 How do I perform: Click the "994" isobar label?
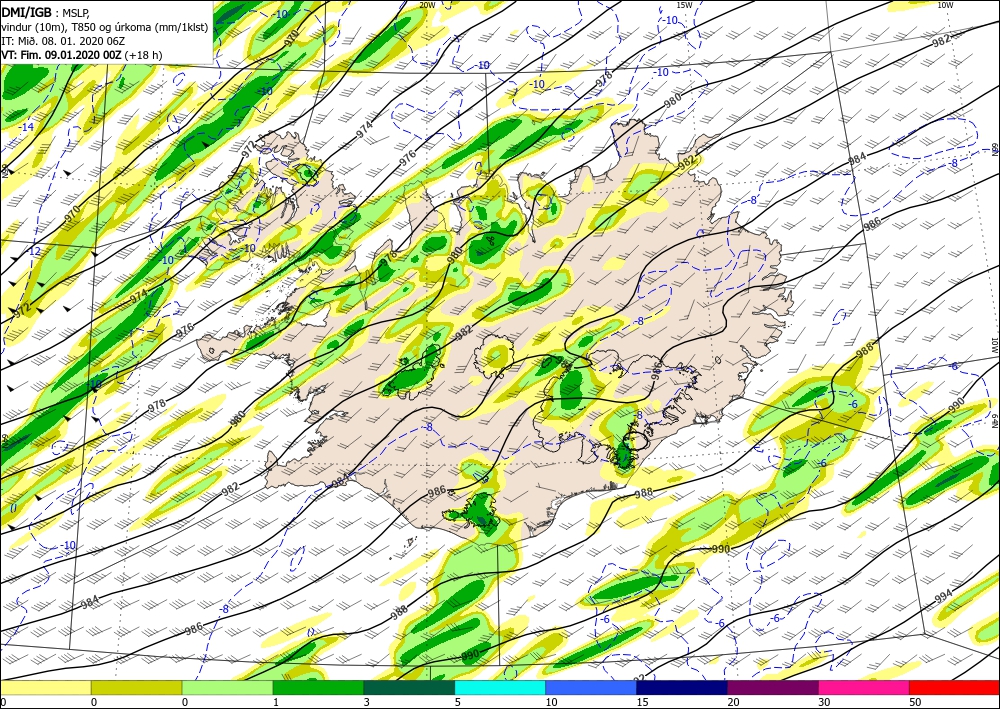(x=943, y=595)
